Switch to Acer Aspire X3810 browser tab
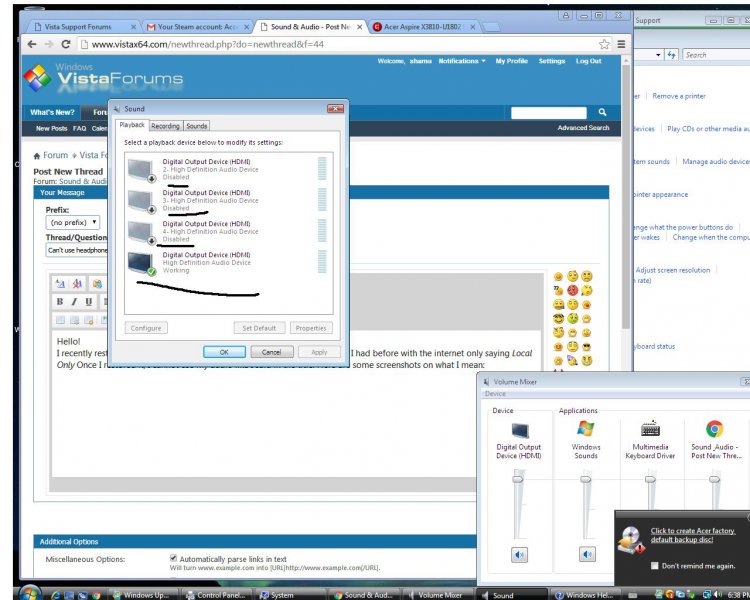The height and width of the screenshot is (600, 750). 423,27
